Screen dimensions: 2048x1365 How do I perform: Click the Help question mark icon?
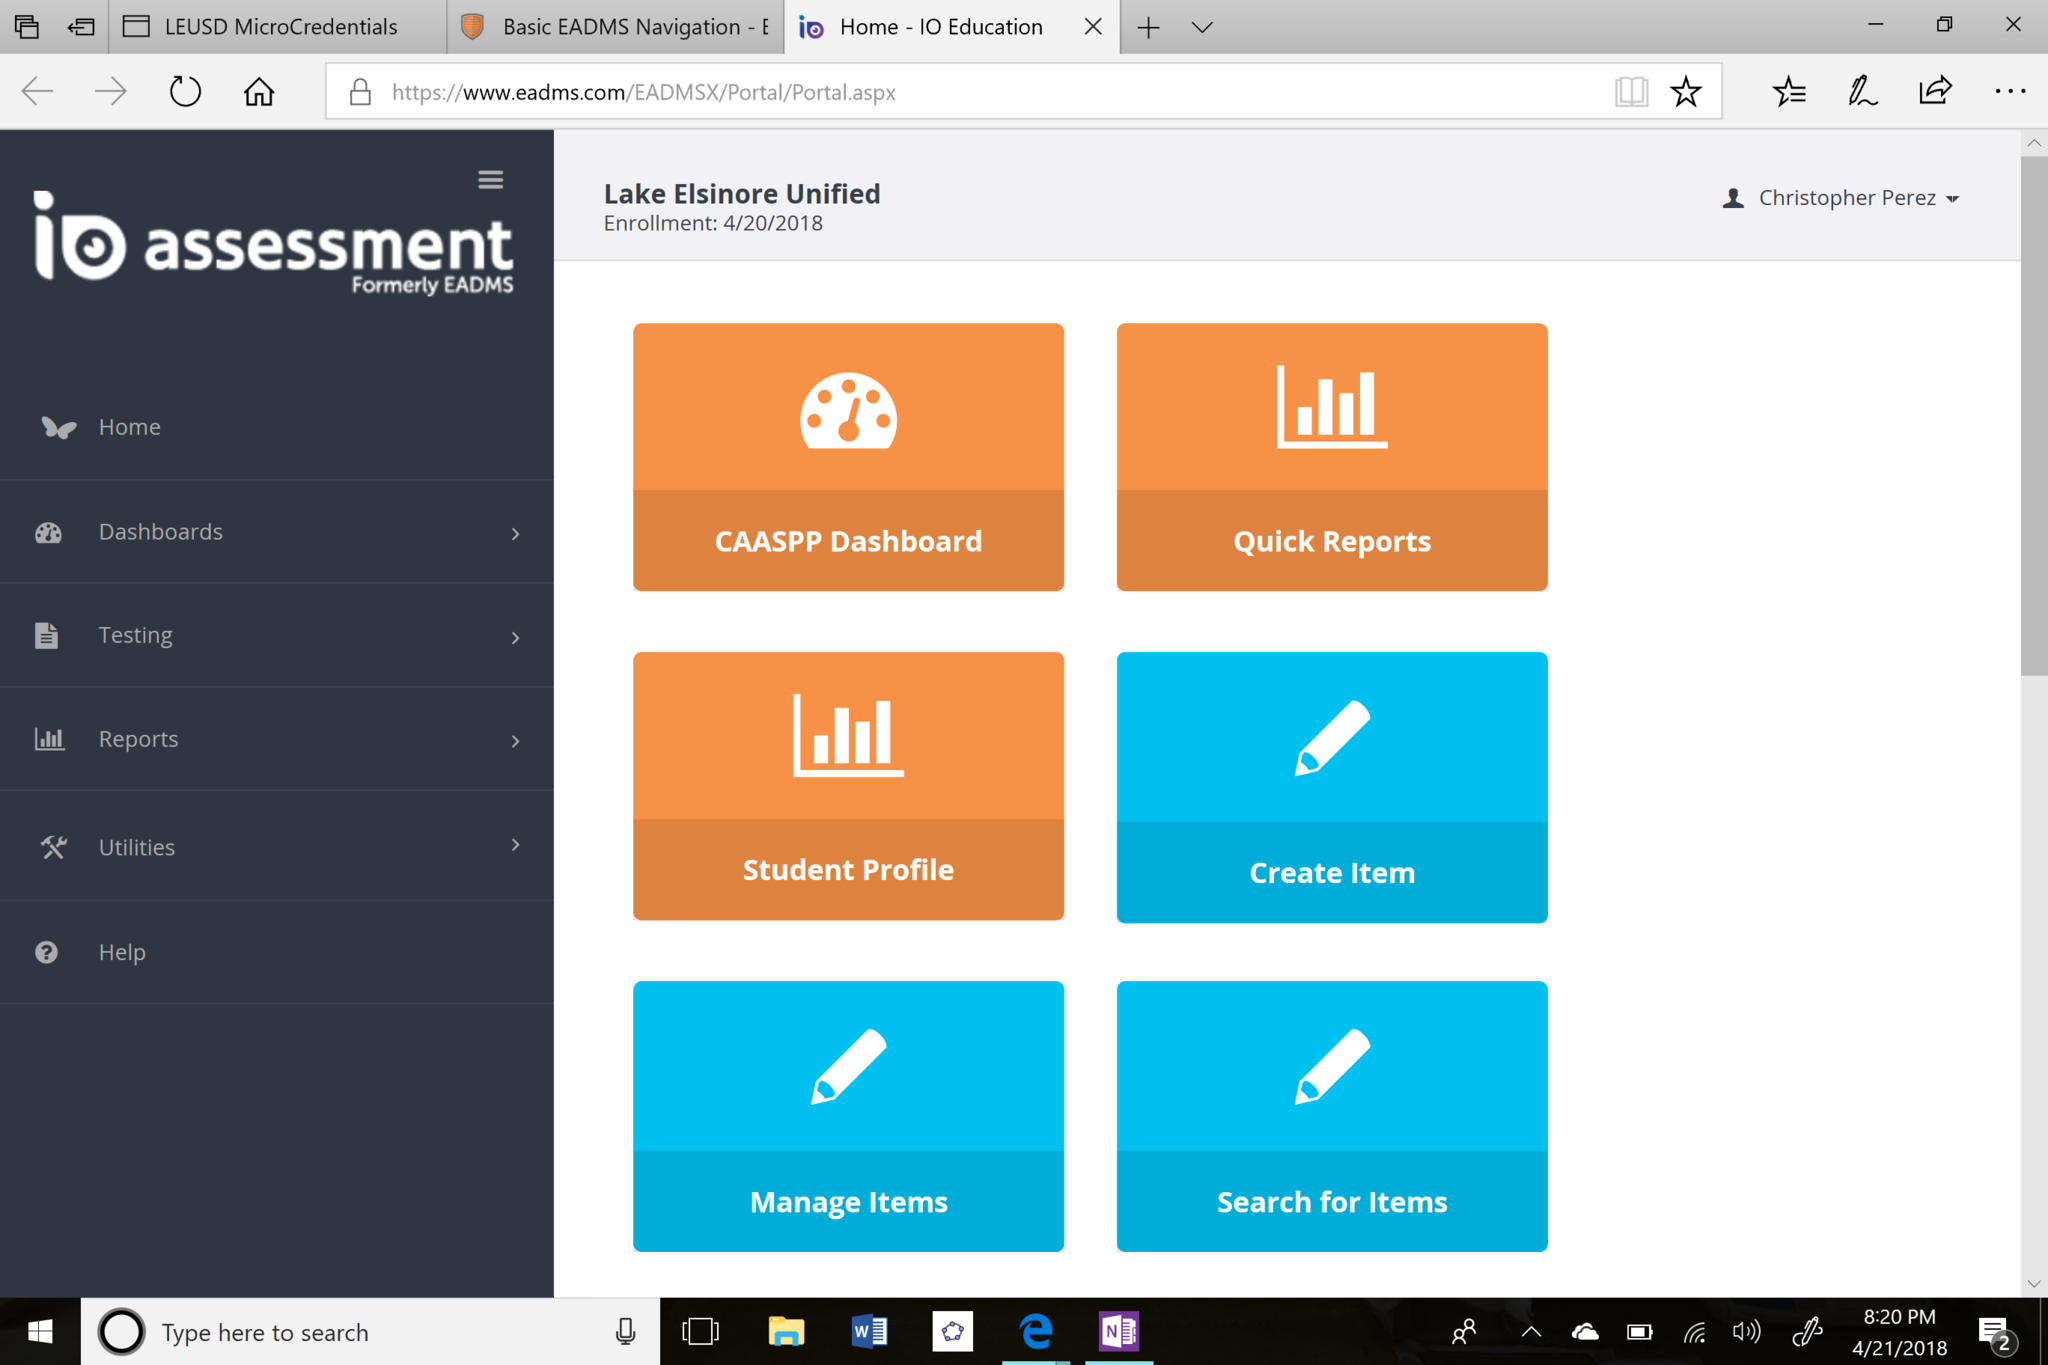pos(47,952)
